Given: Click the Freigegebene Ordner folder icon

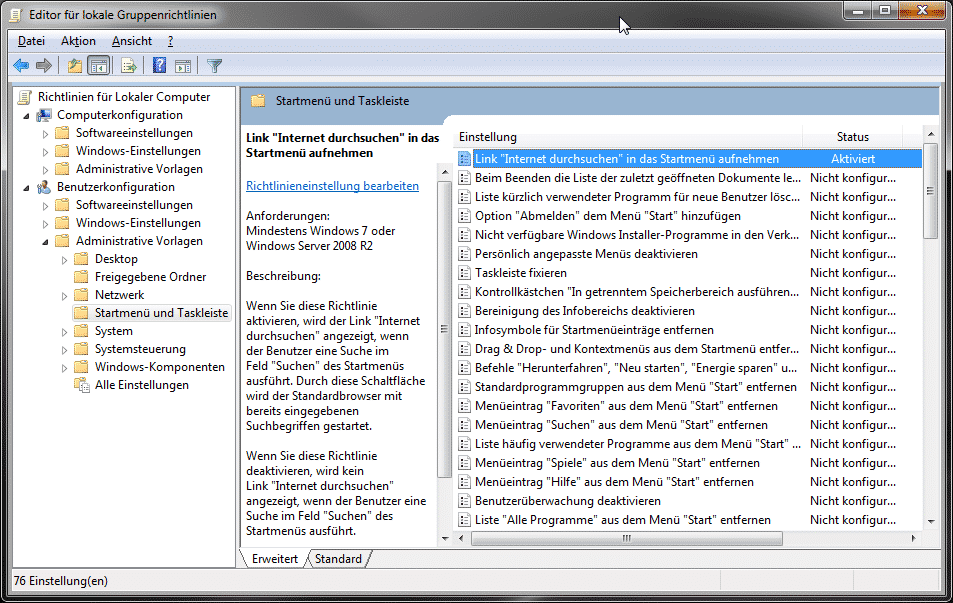Looking at the screenshot, I should pos(81,277).
